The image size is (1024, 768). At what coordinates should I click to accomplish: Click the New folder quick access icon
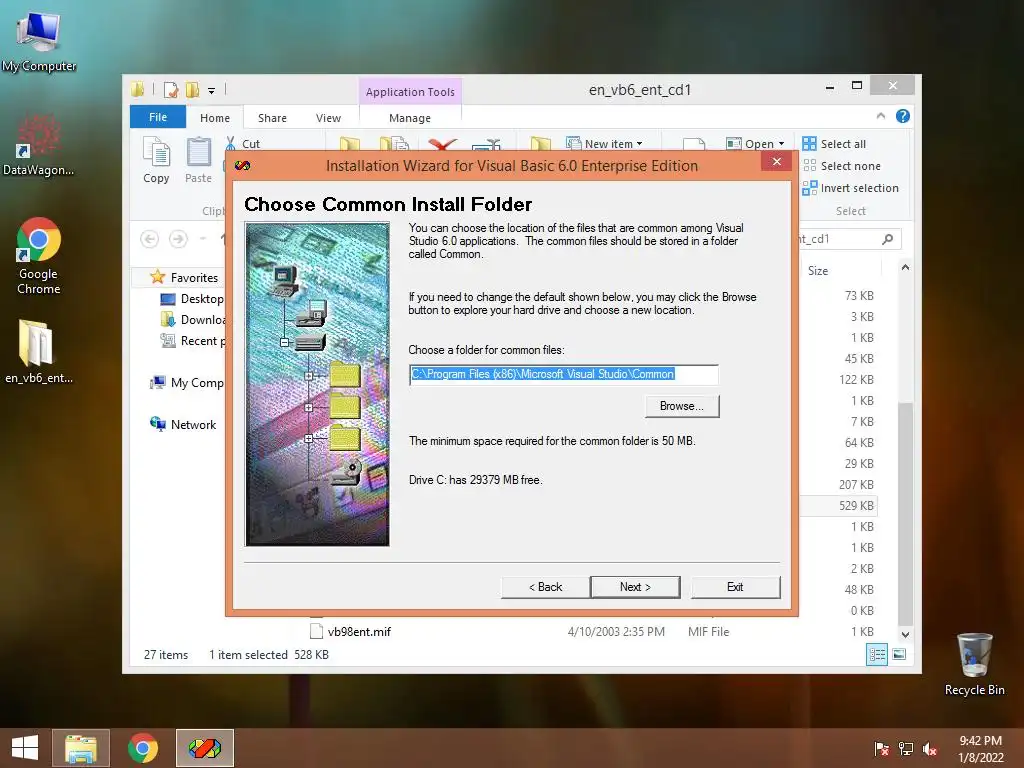(192, 89)
